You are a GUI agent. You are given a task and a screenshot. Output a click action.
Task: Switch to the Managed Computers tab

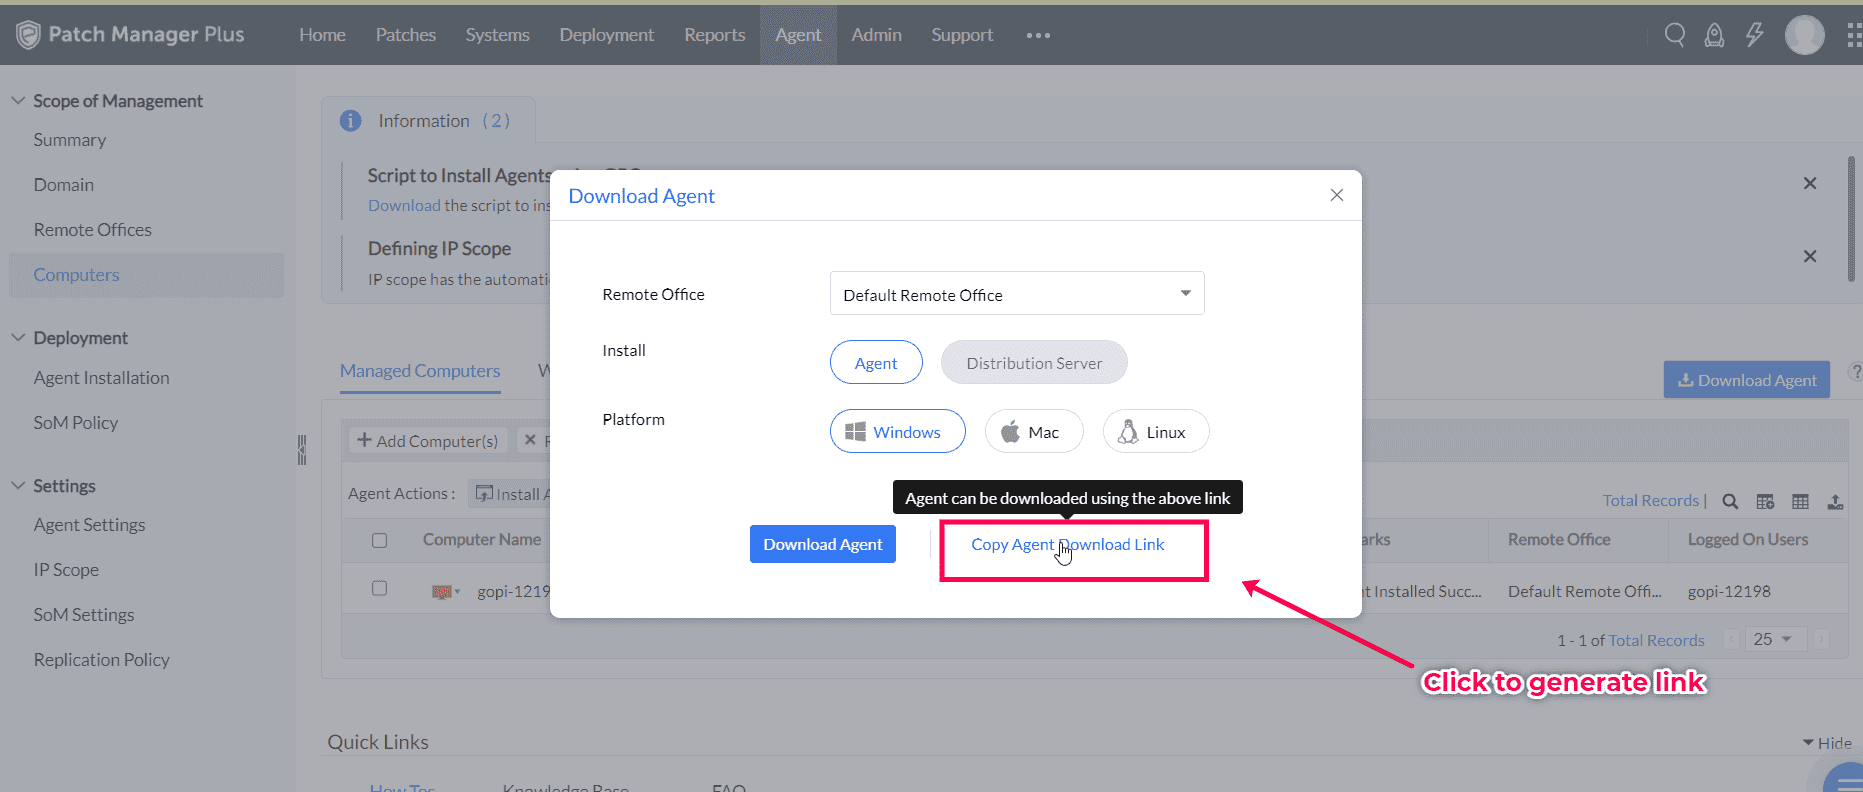(420, 371)
